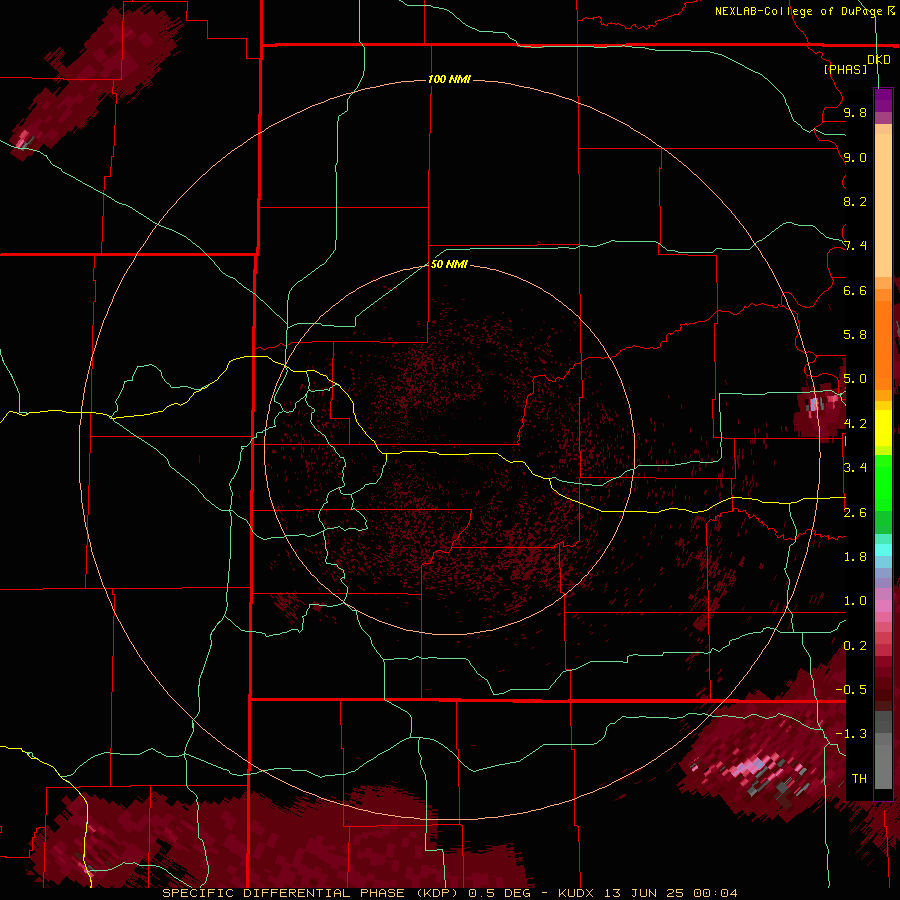Select the [PHAS] units label
900x900 pixels.
pos(845,70)
